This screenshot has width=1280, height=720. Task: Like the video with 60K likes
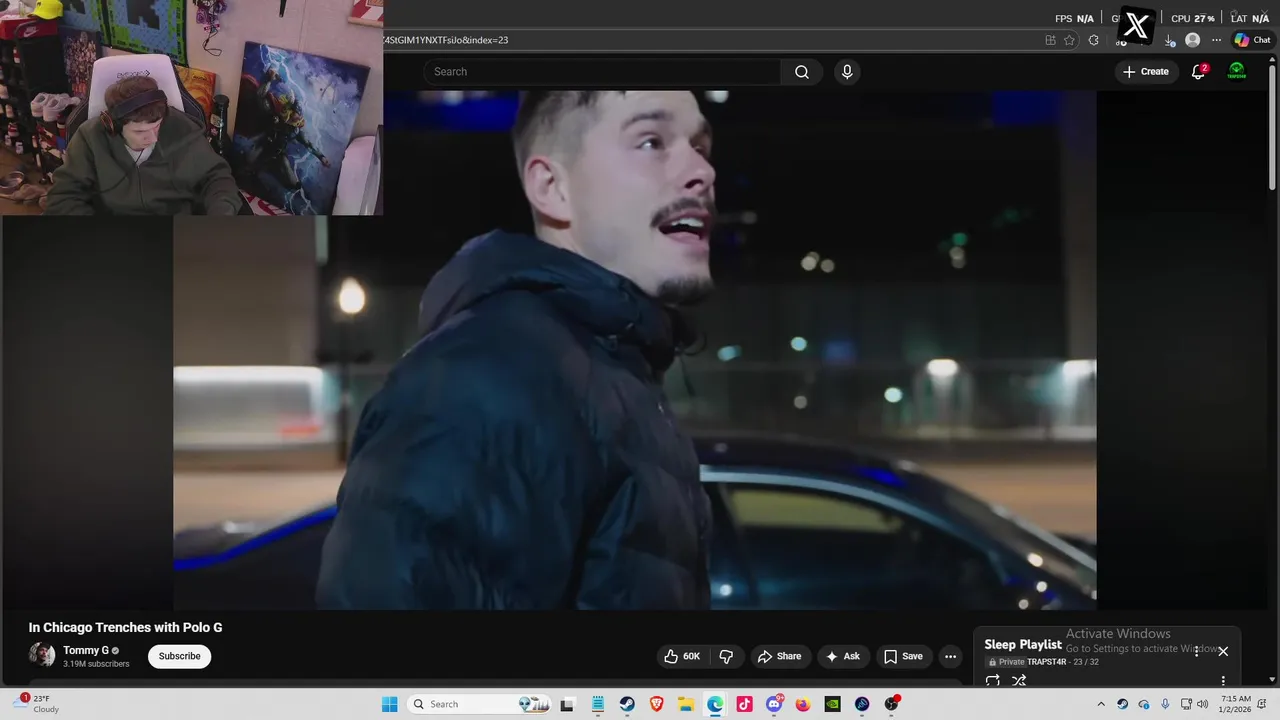point(682,656)
